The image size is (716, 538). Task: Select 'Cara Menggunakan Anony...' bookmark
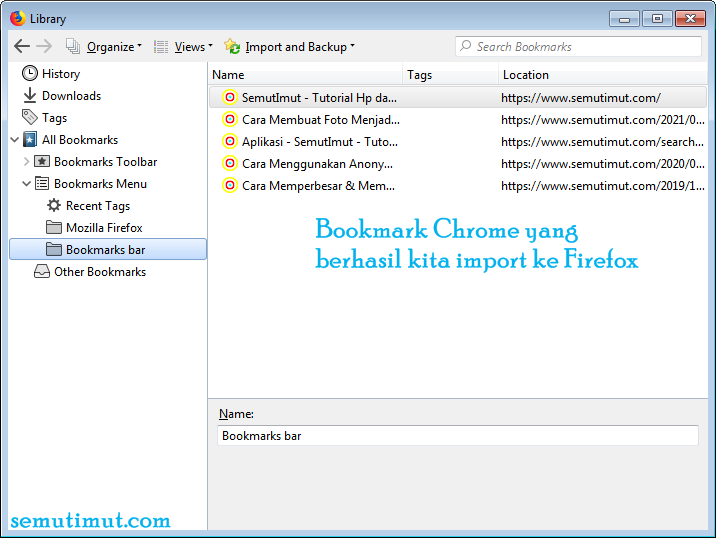[317, 164]
